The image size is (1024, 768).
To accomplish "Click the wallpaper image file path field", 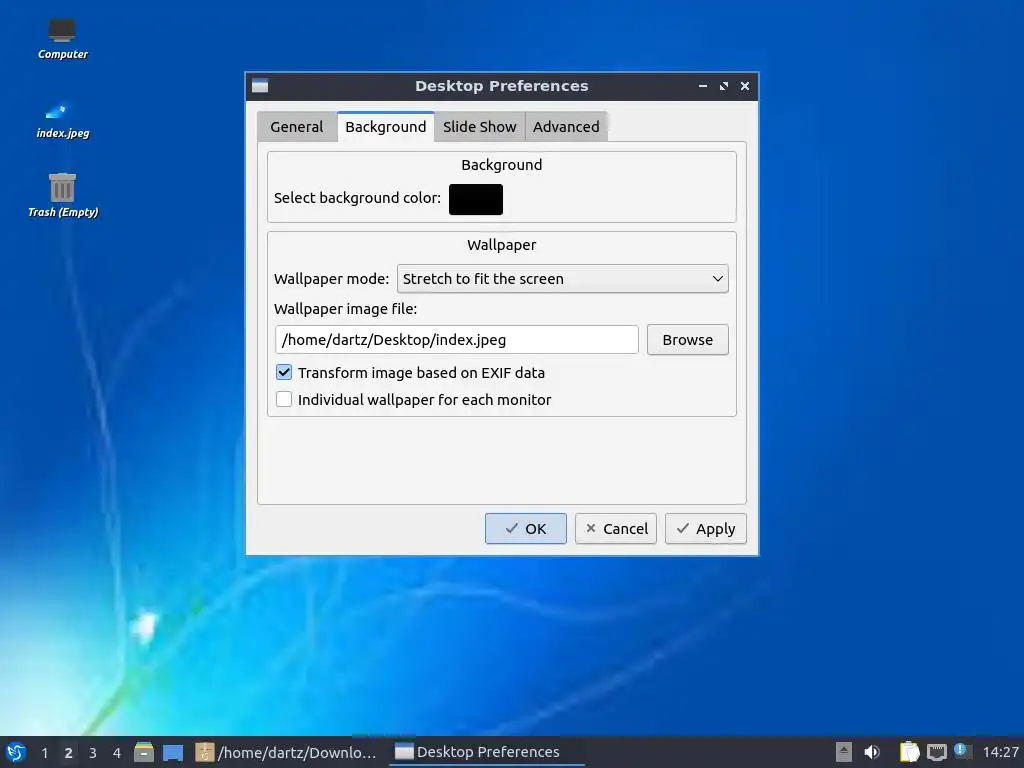I will click(456, 340).
